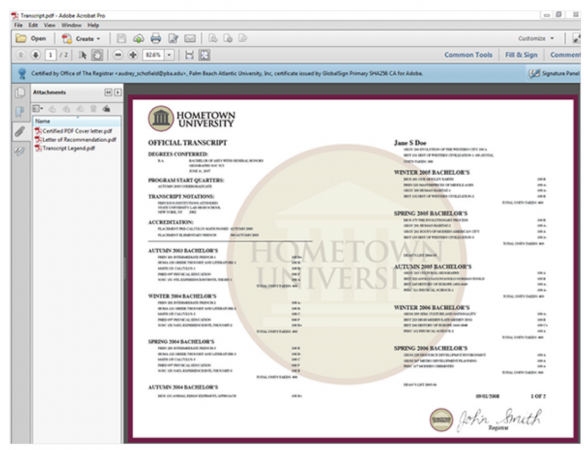588x450 pixels.
Task: Click the zoom out minus icon
Action: 118,55
